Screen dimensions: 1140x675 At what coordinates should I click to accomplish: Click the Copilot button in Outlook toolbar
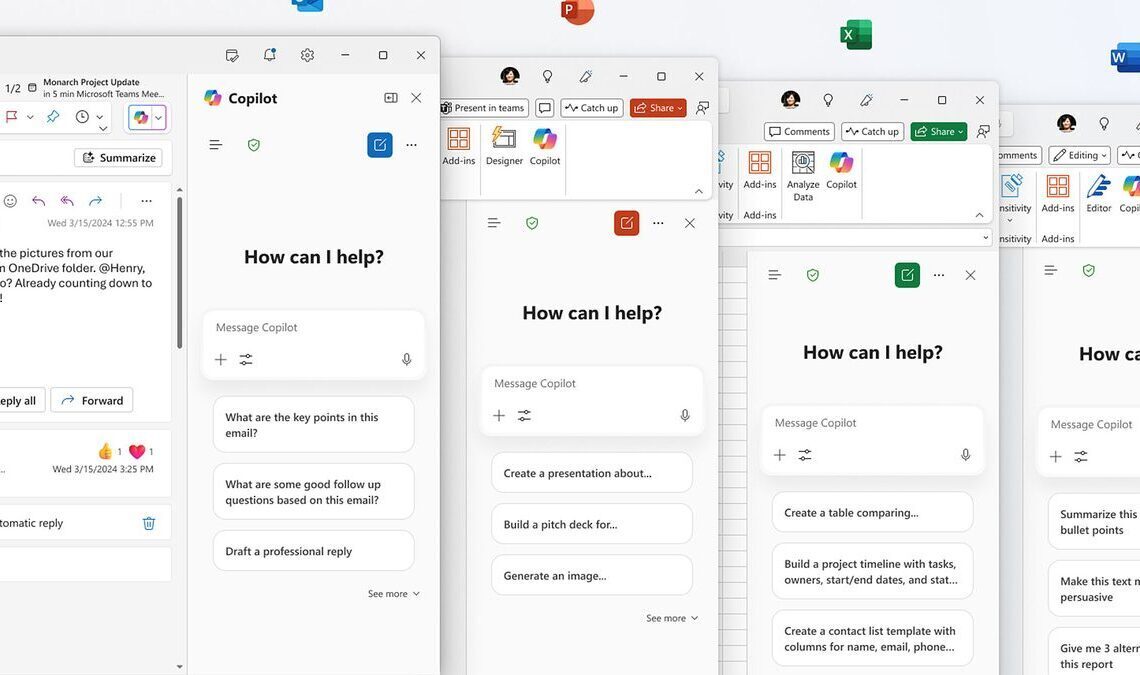pos(140,117)
